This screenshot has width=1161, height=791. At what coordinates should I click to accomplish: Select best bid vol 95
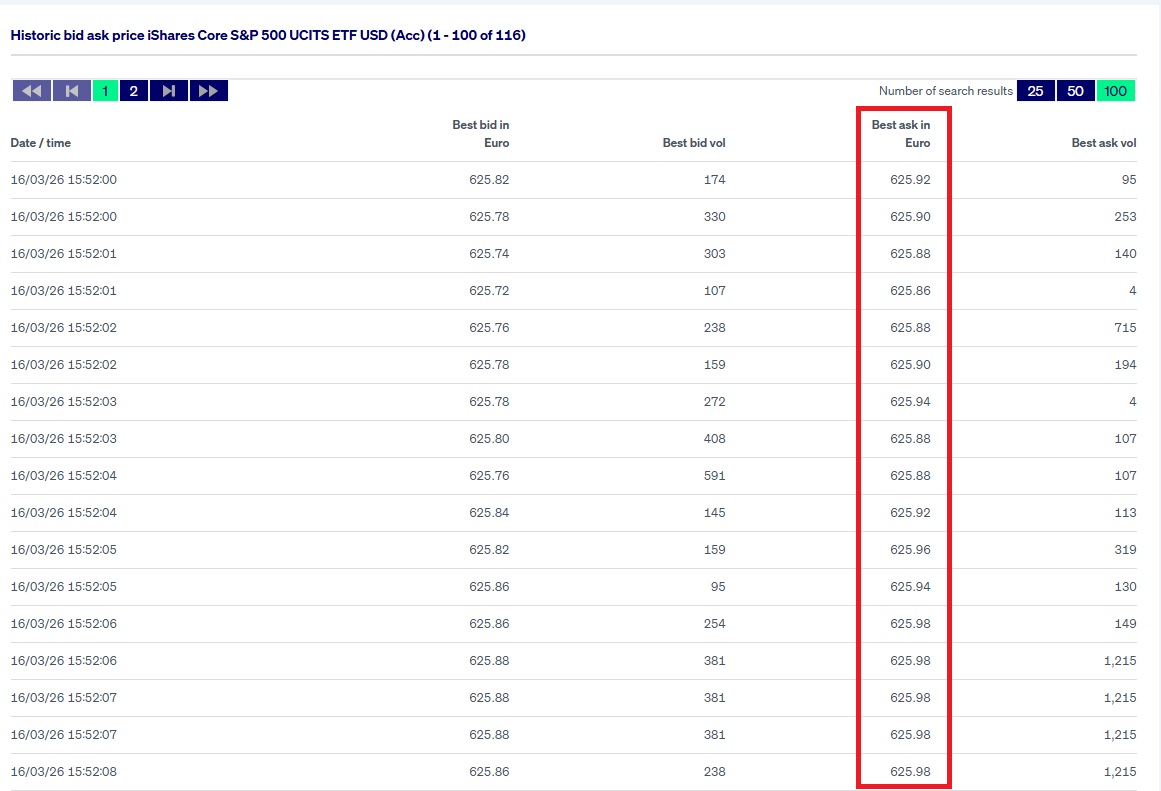pos(717,587)
